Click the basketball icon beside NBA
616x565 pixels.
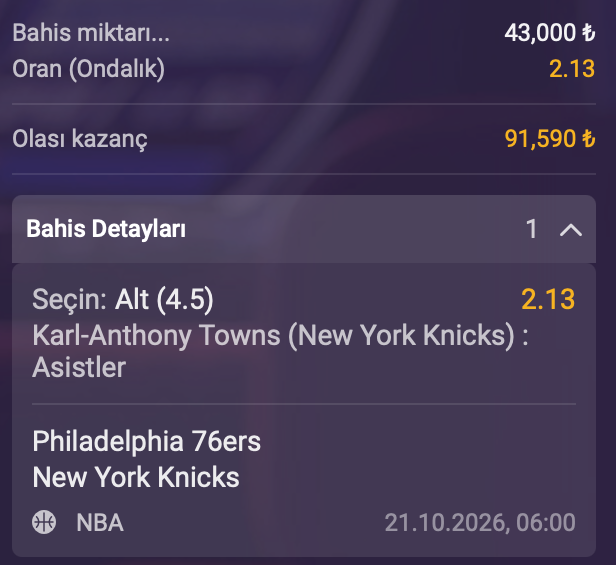pyautogui.click(x=44, y=522)
